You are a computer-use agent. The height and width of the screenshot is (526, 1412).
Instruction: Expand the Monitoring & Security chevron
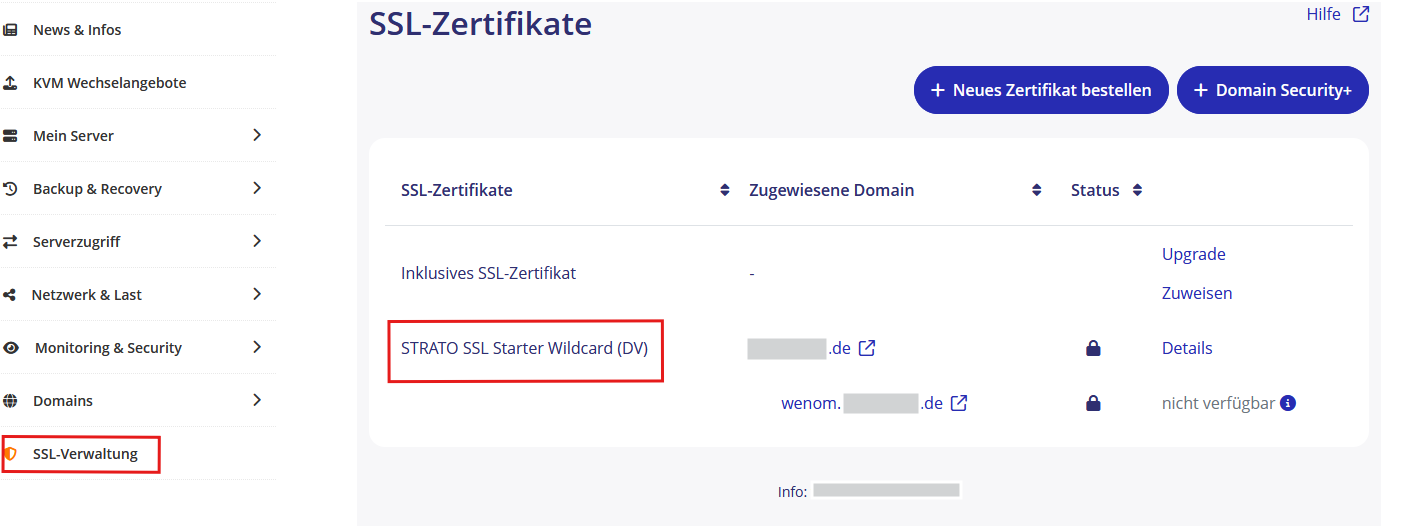click(257, 347)
